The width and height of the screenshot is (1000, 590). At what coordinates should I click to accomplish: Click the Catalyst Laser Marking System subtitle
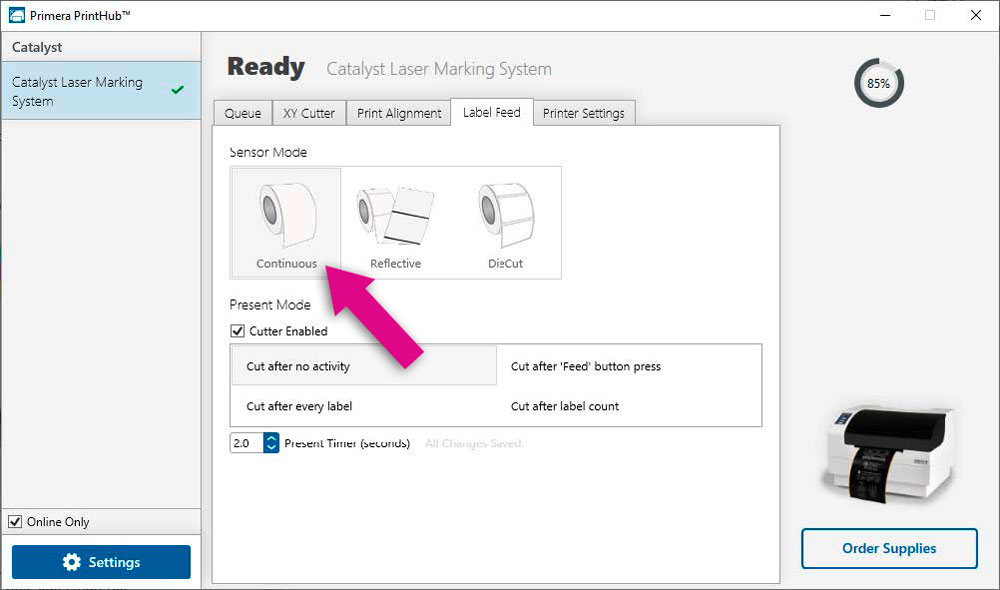[x=439, y=69]
